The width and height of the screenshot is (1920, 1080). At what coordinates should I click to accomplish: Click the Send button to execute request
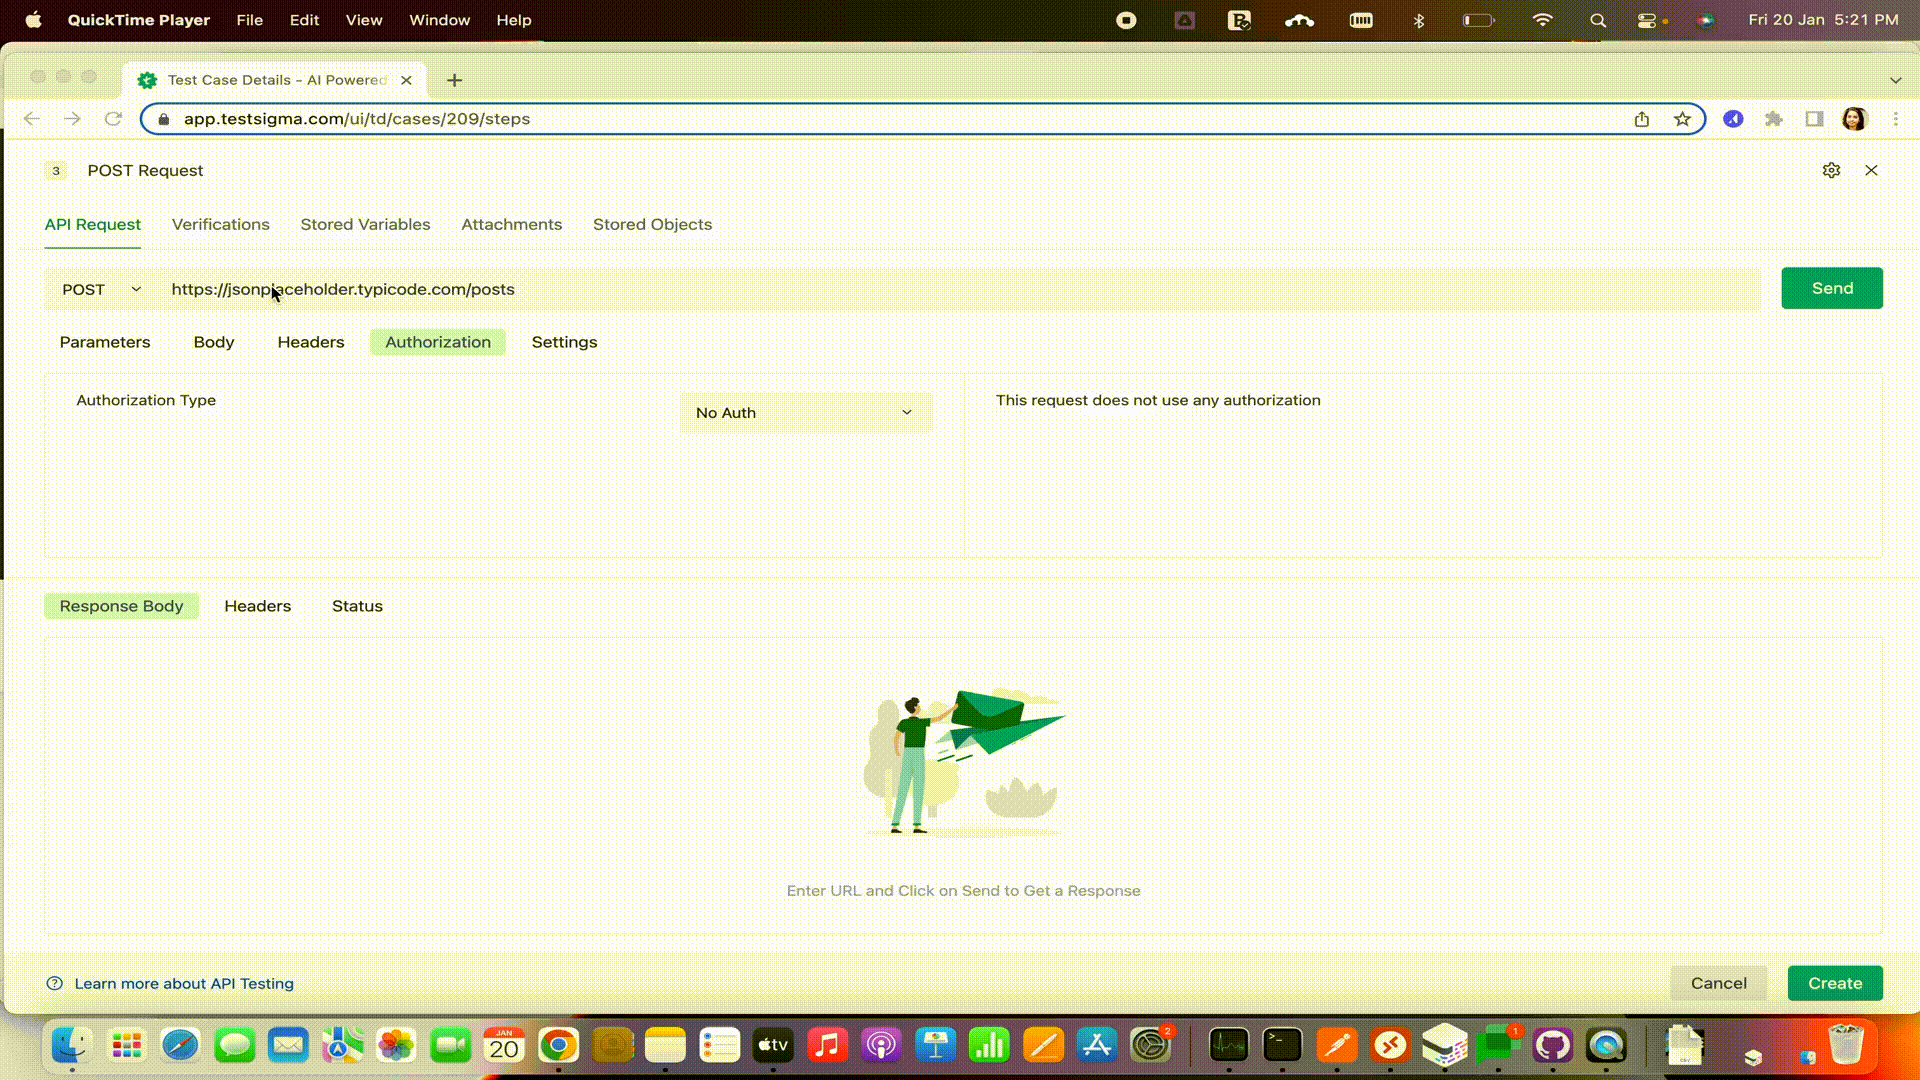[x=1832, y=287]
